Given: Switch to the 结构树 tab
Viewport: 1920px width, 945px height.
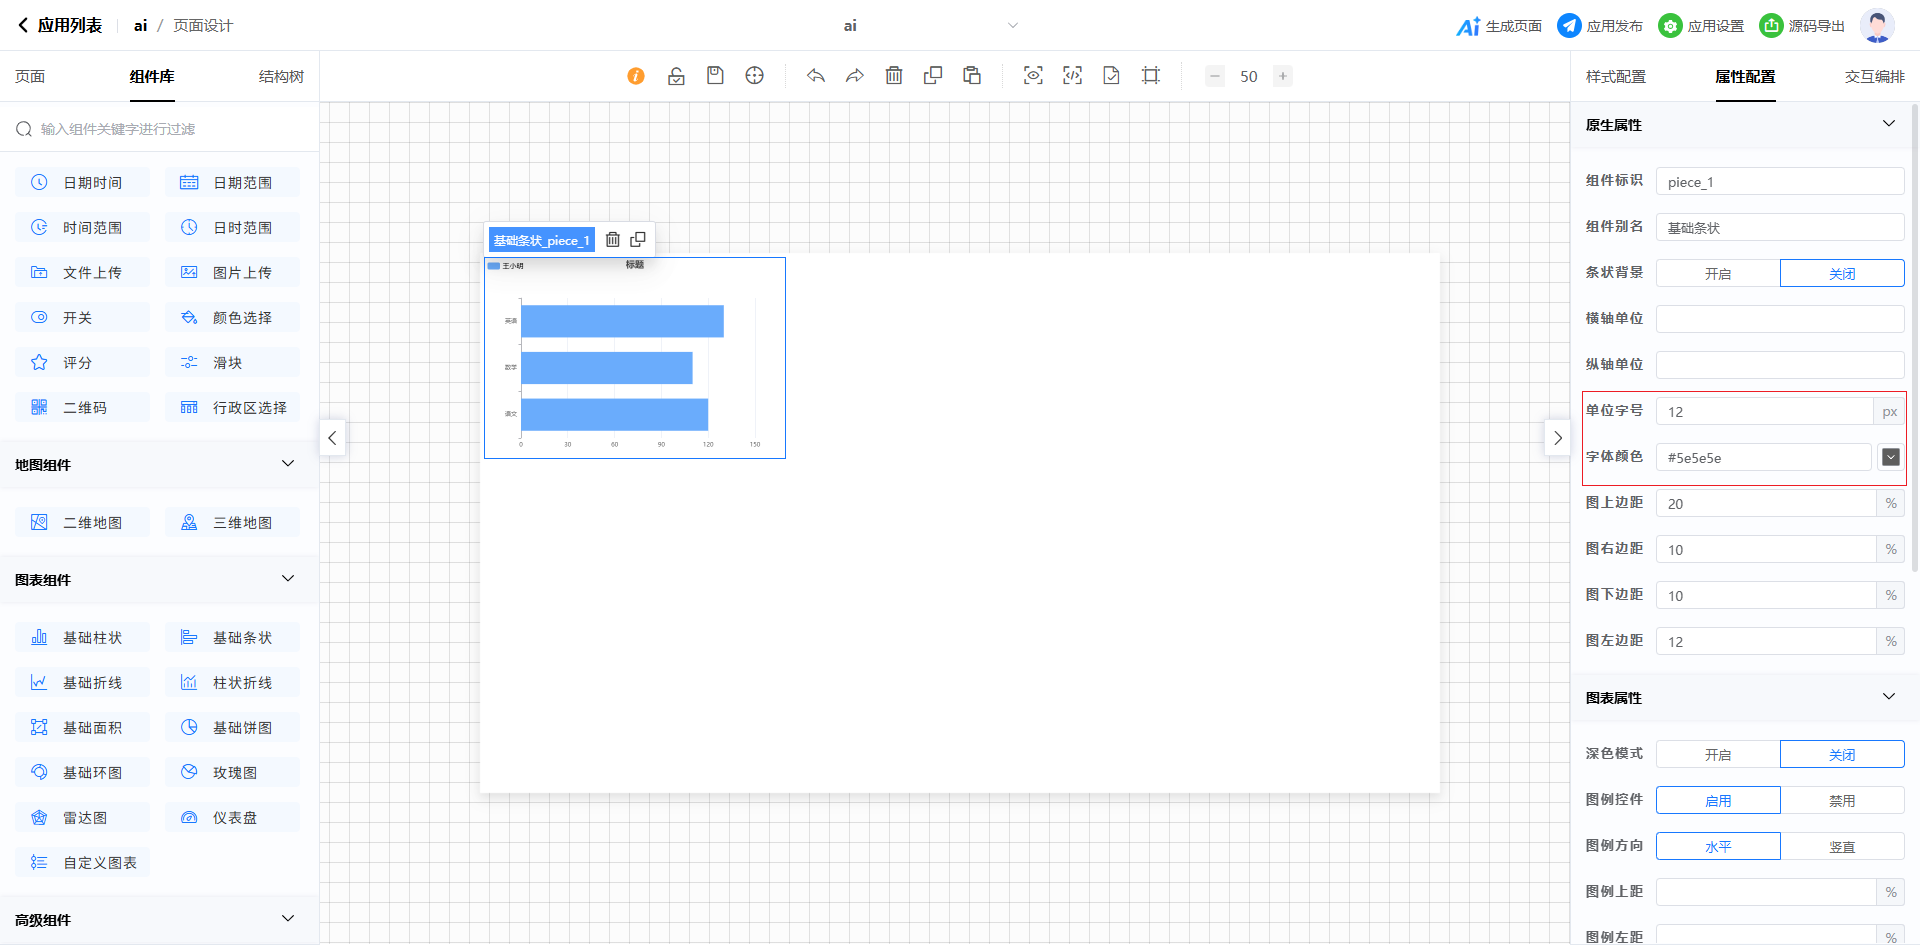Looking at the screenshot, I should (x=281, y=77).
